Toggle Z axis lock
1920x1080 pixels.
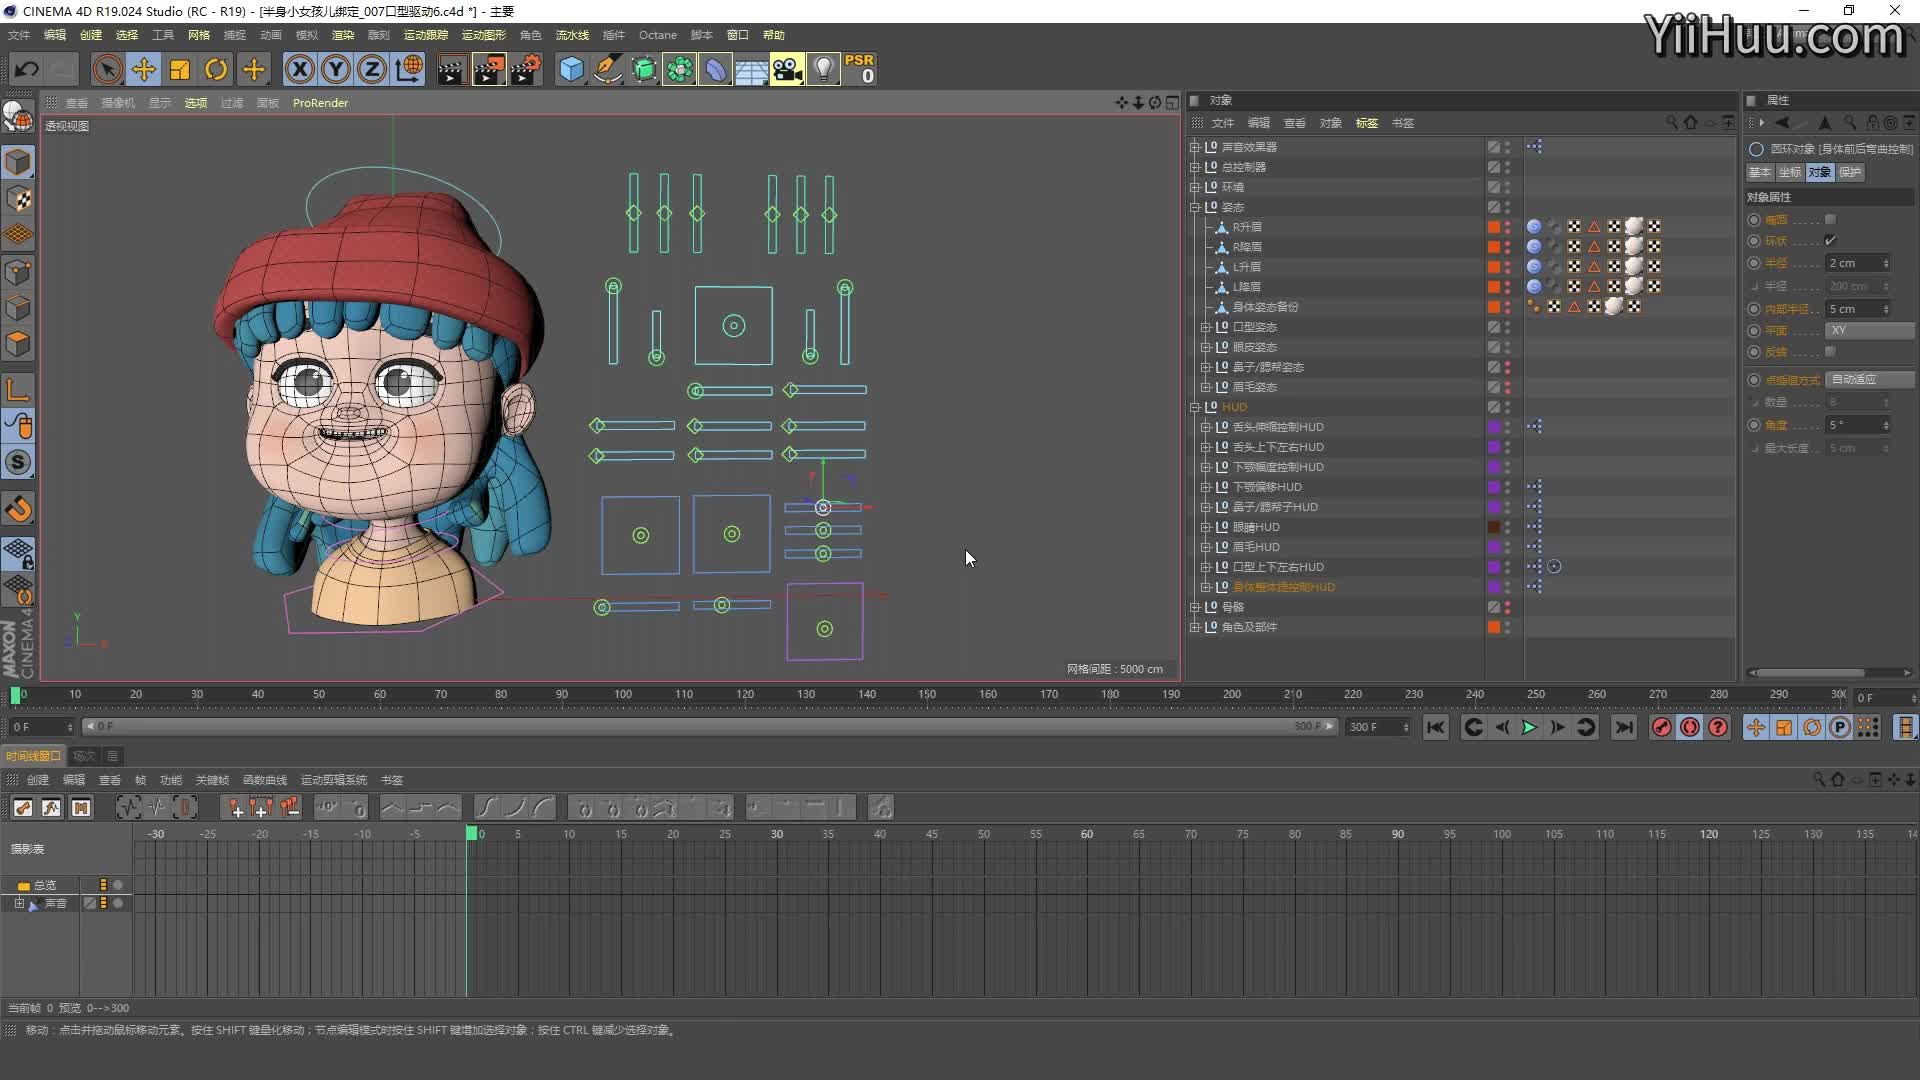372,69
